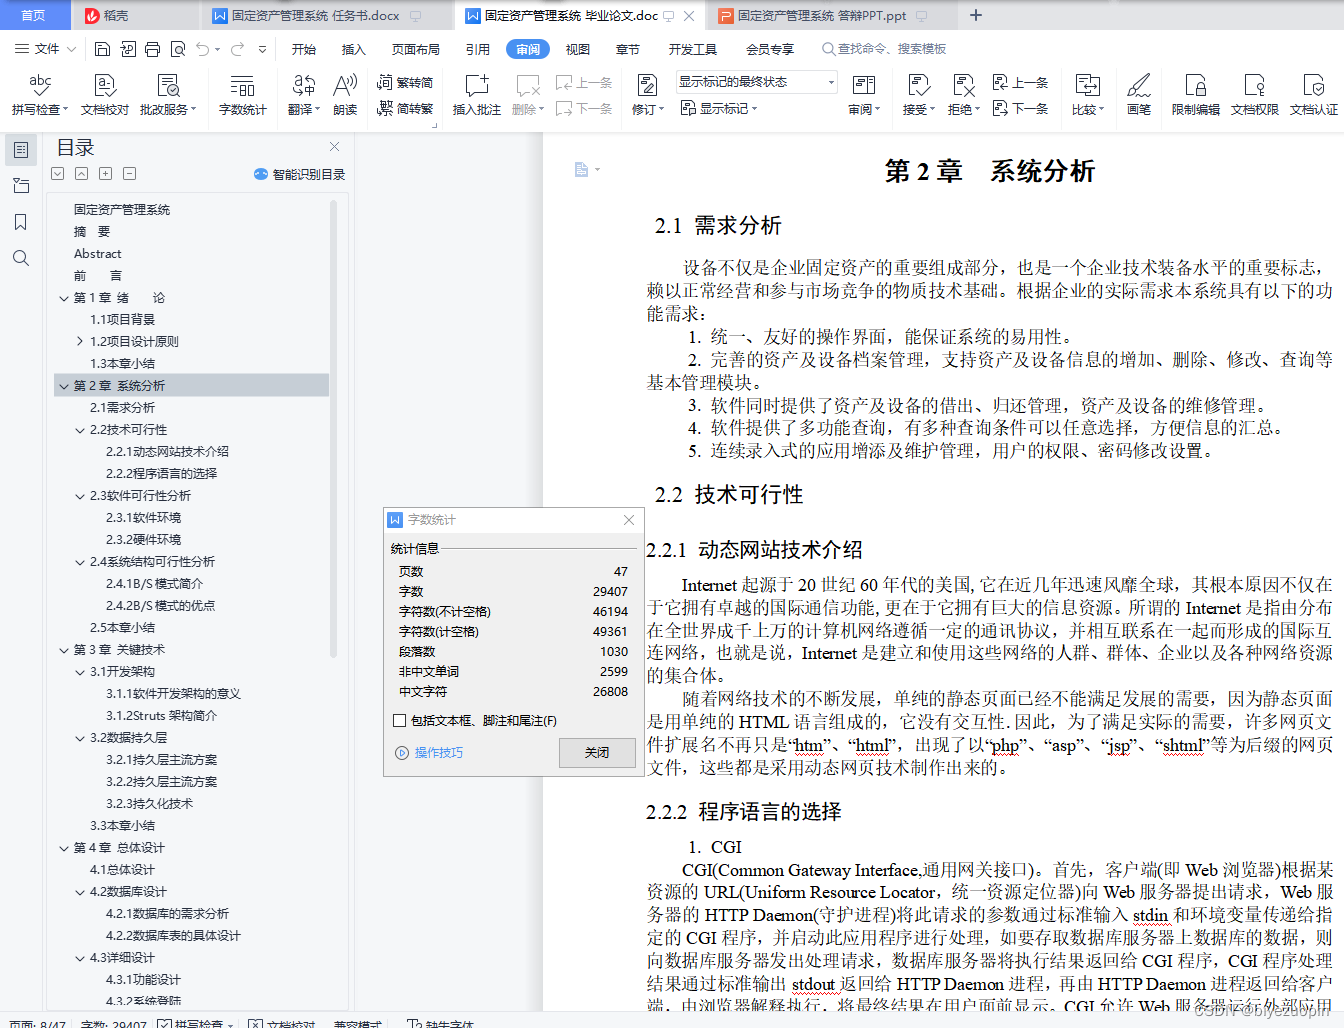This screenshot has height=1028, width=1344.
Task: Collapse 第3章 关键技术 outline node
Action: point(64,650)
